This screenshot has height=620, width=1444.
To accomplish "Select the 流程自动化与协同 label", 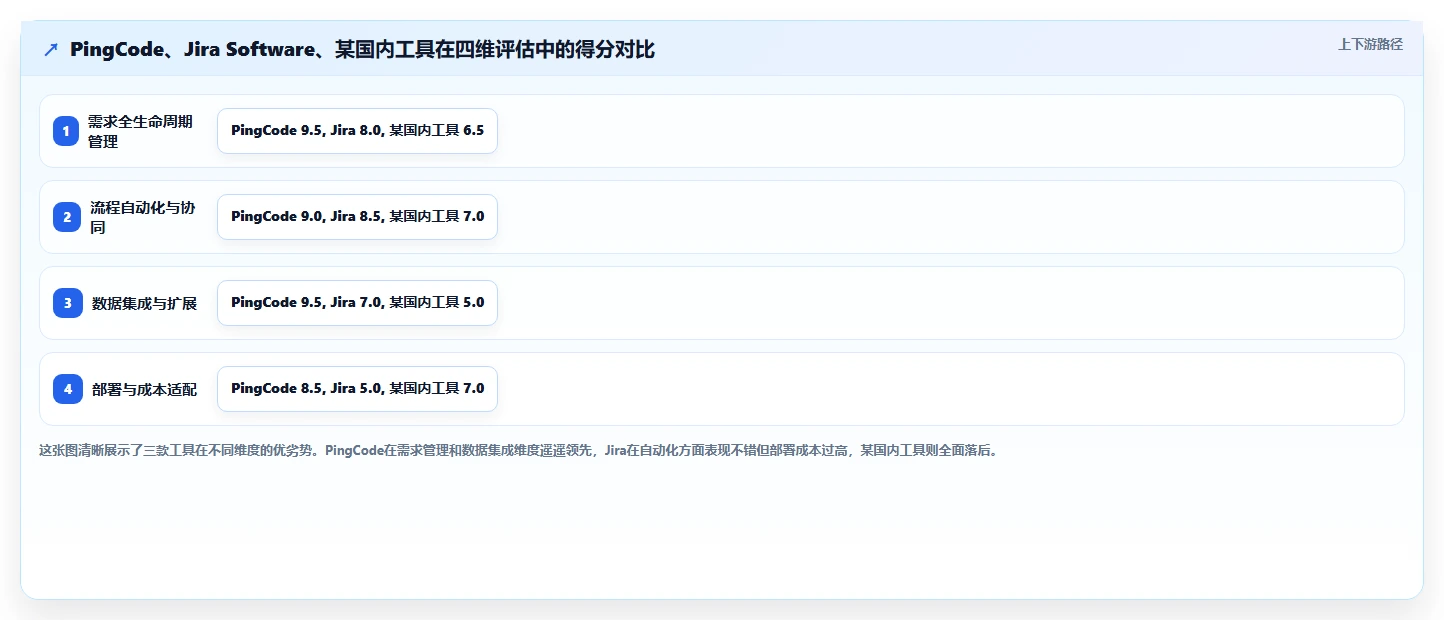I will pos(142,217).
